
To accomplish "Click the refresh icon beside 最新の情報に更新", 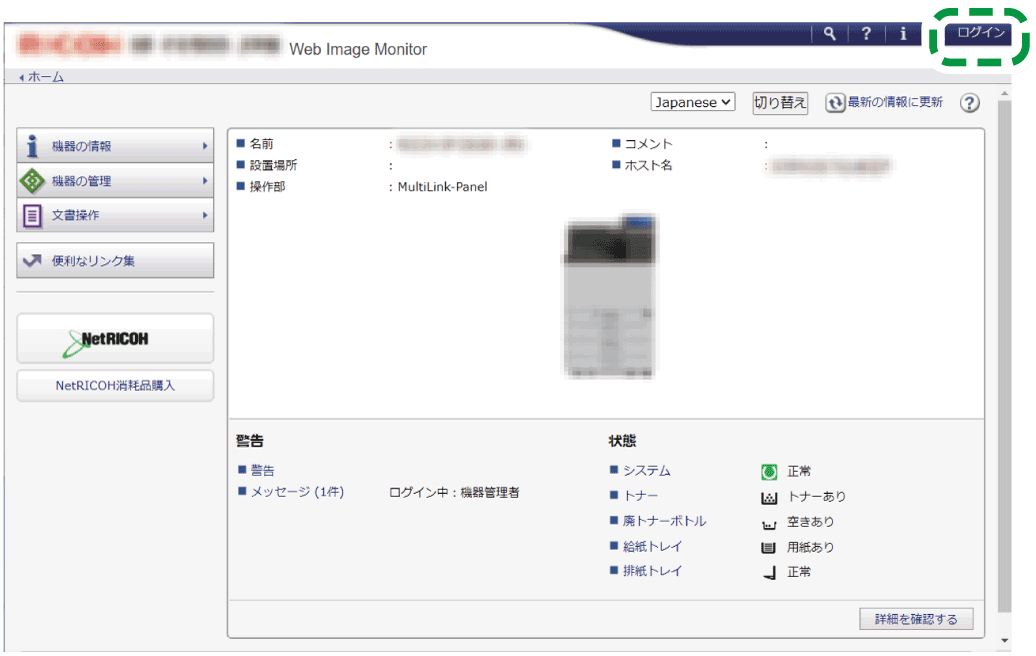I will [835, 103].
